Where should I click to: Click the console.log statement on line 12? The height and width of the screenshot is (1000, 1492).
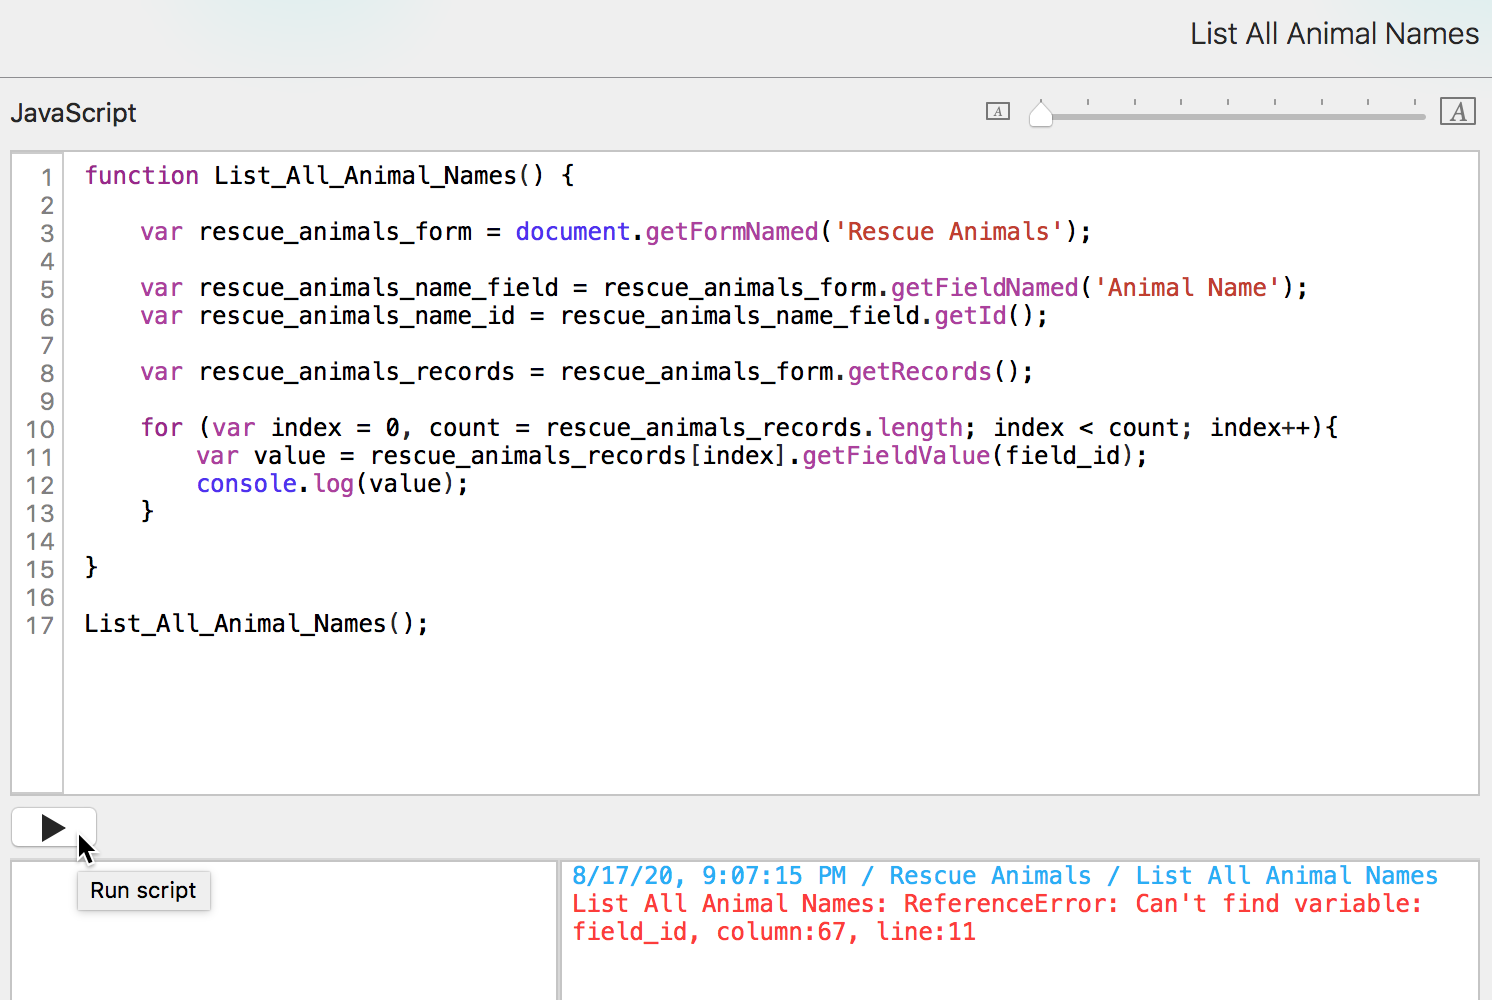tap(330, 484)
